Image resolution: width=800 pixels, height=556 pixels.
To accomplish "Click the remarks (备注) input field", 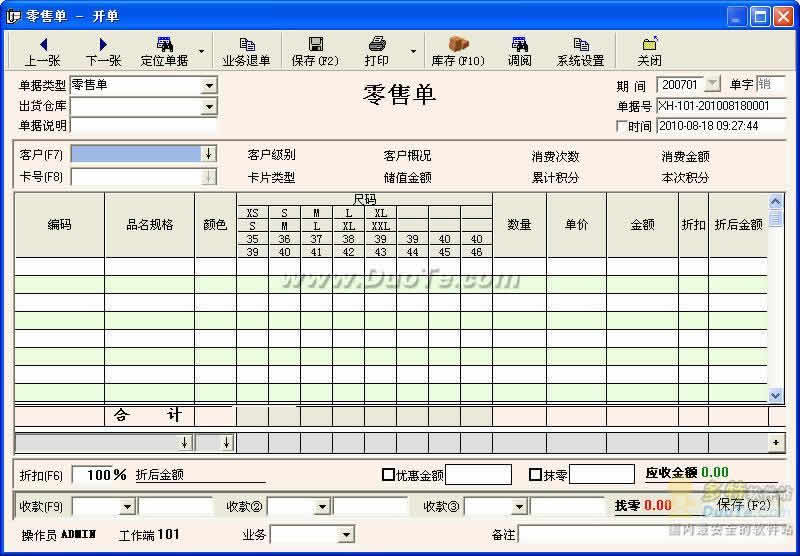I will click(x=650, y=535).
